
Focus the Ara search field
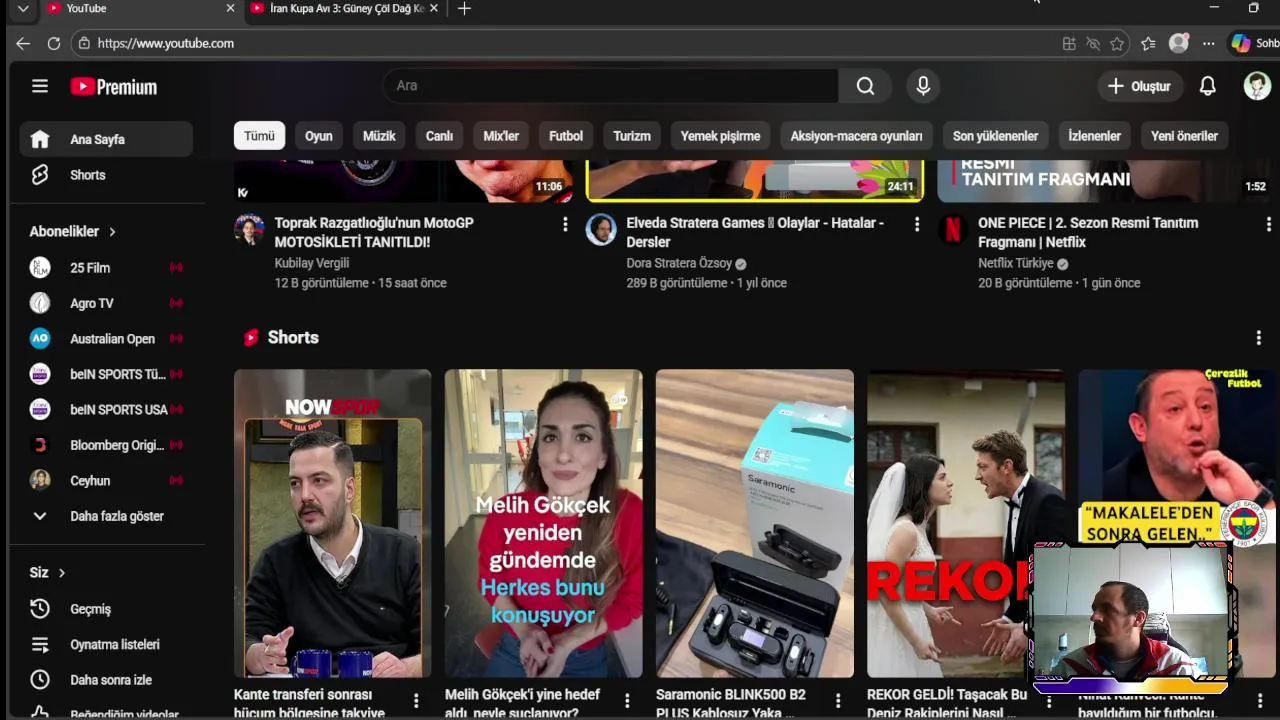(610, 86)
